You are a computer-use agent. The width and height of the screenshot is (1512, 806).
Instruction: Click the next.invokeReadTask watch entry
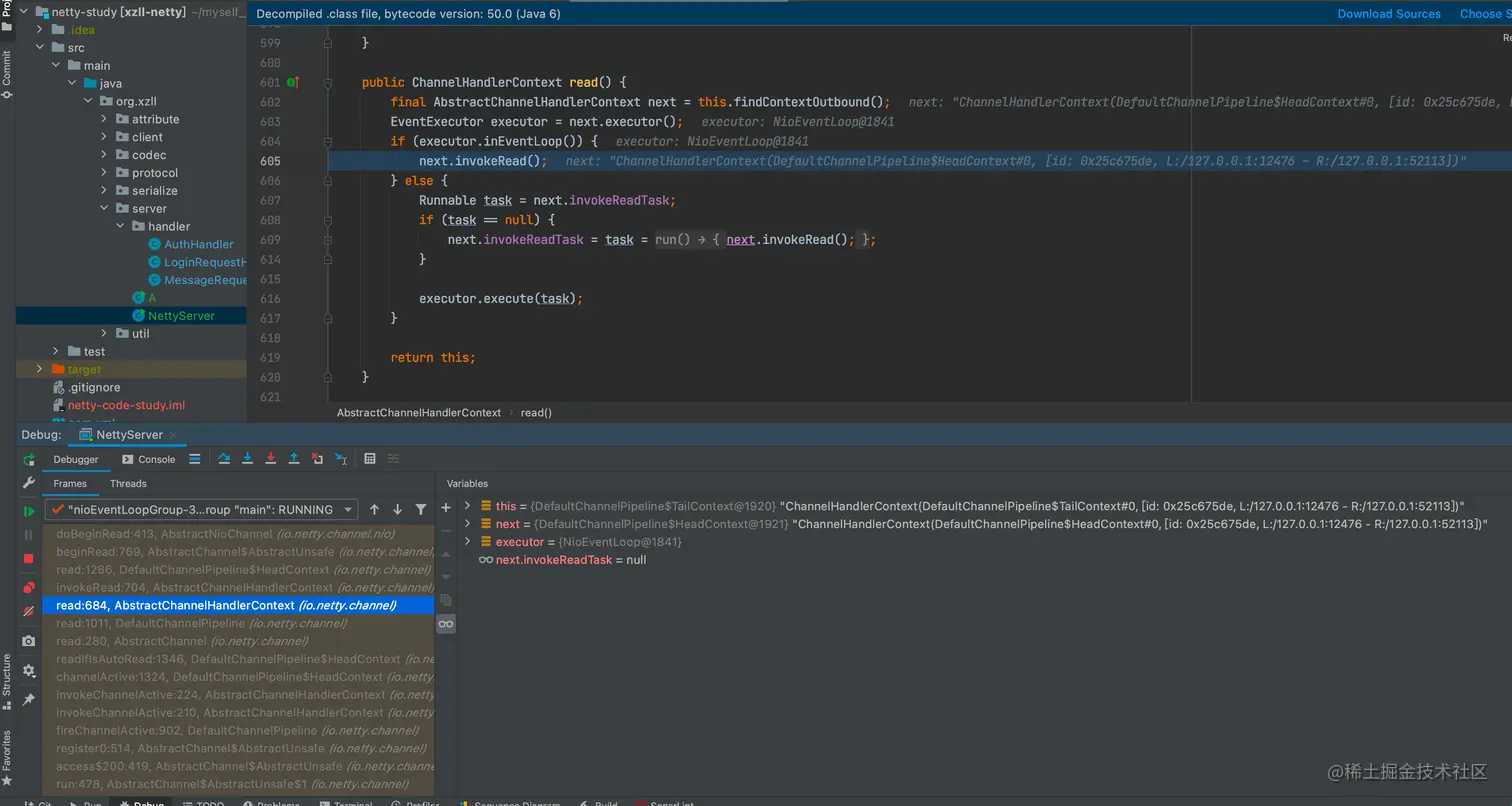point(563,560)
